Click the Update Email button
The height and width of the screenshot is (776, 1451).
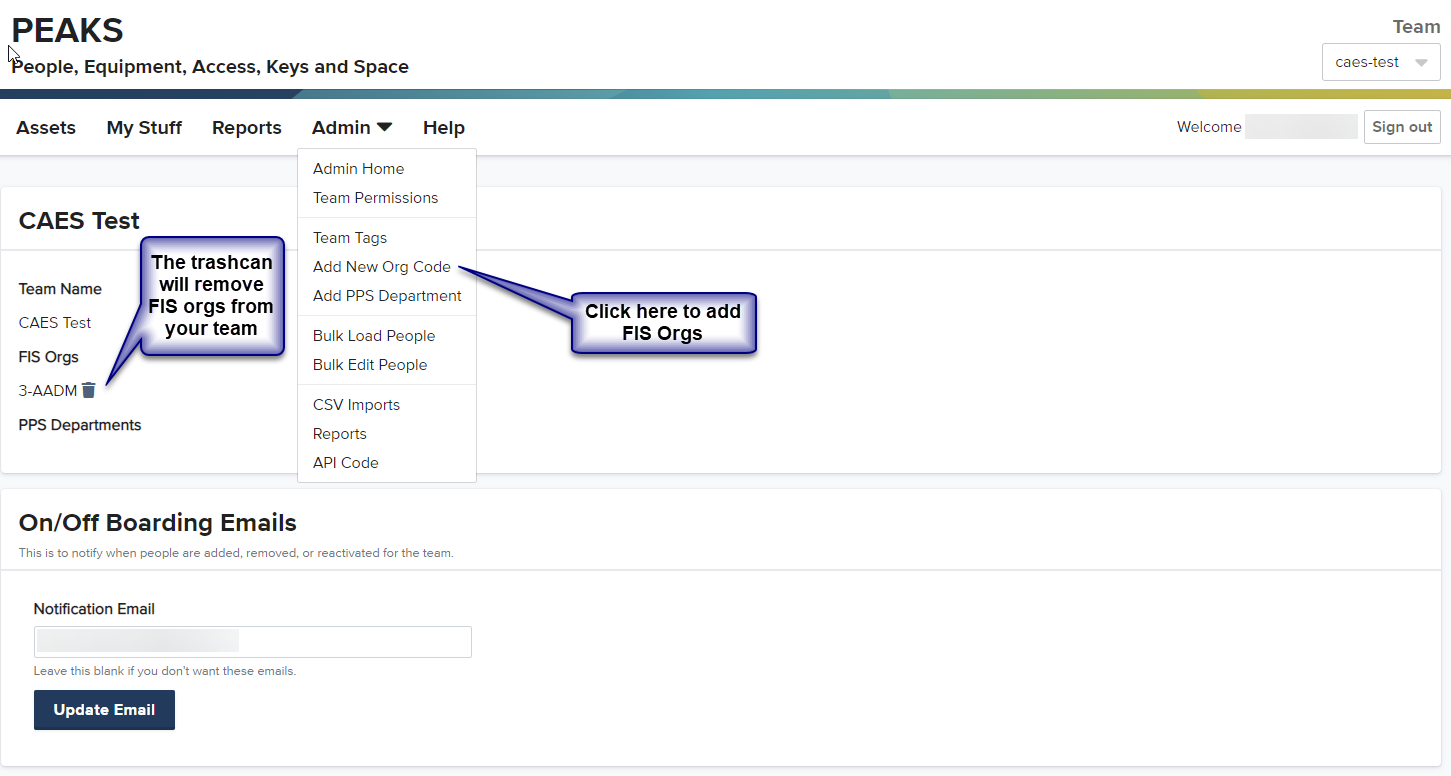pyautogui.click(x=104, y=710)
